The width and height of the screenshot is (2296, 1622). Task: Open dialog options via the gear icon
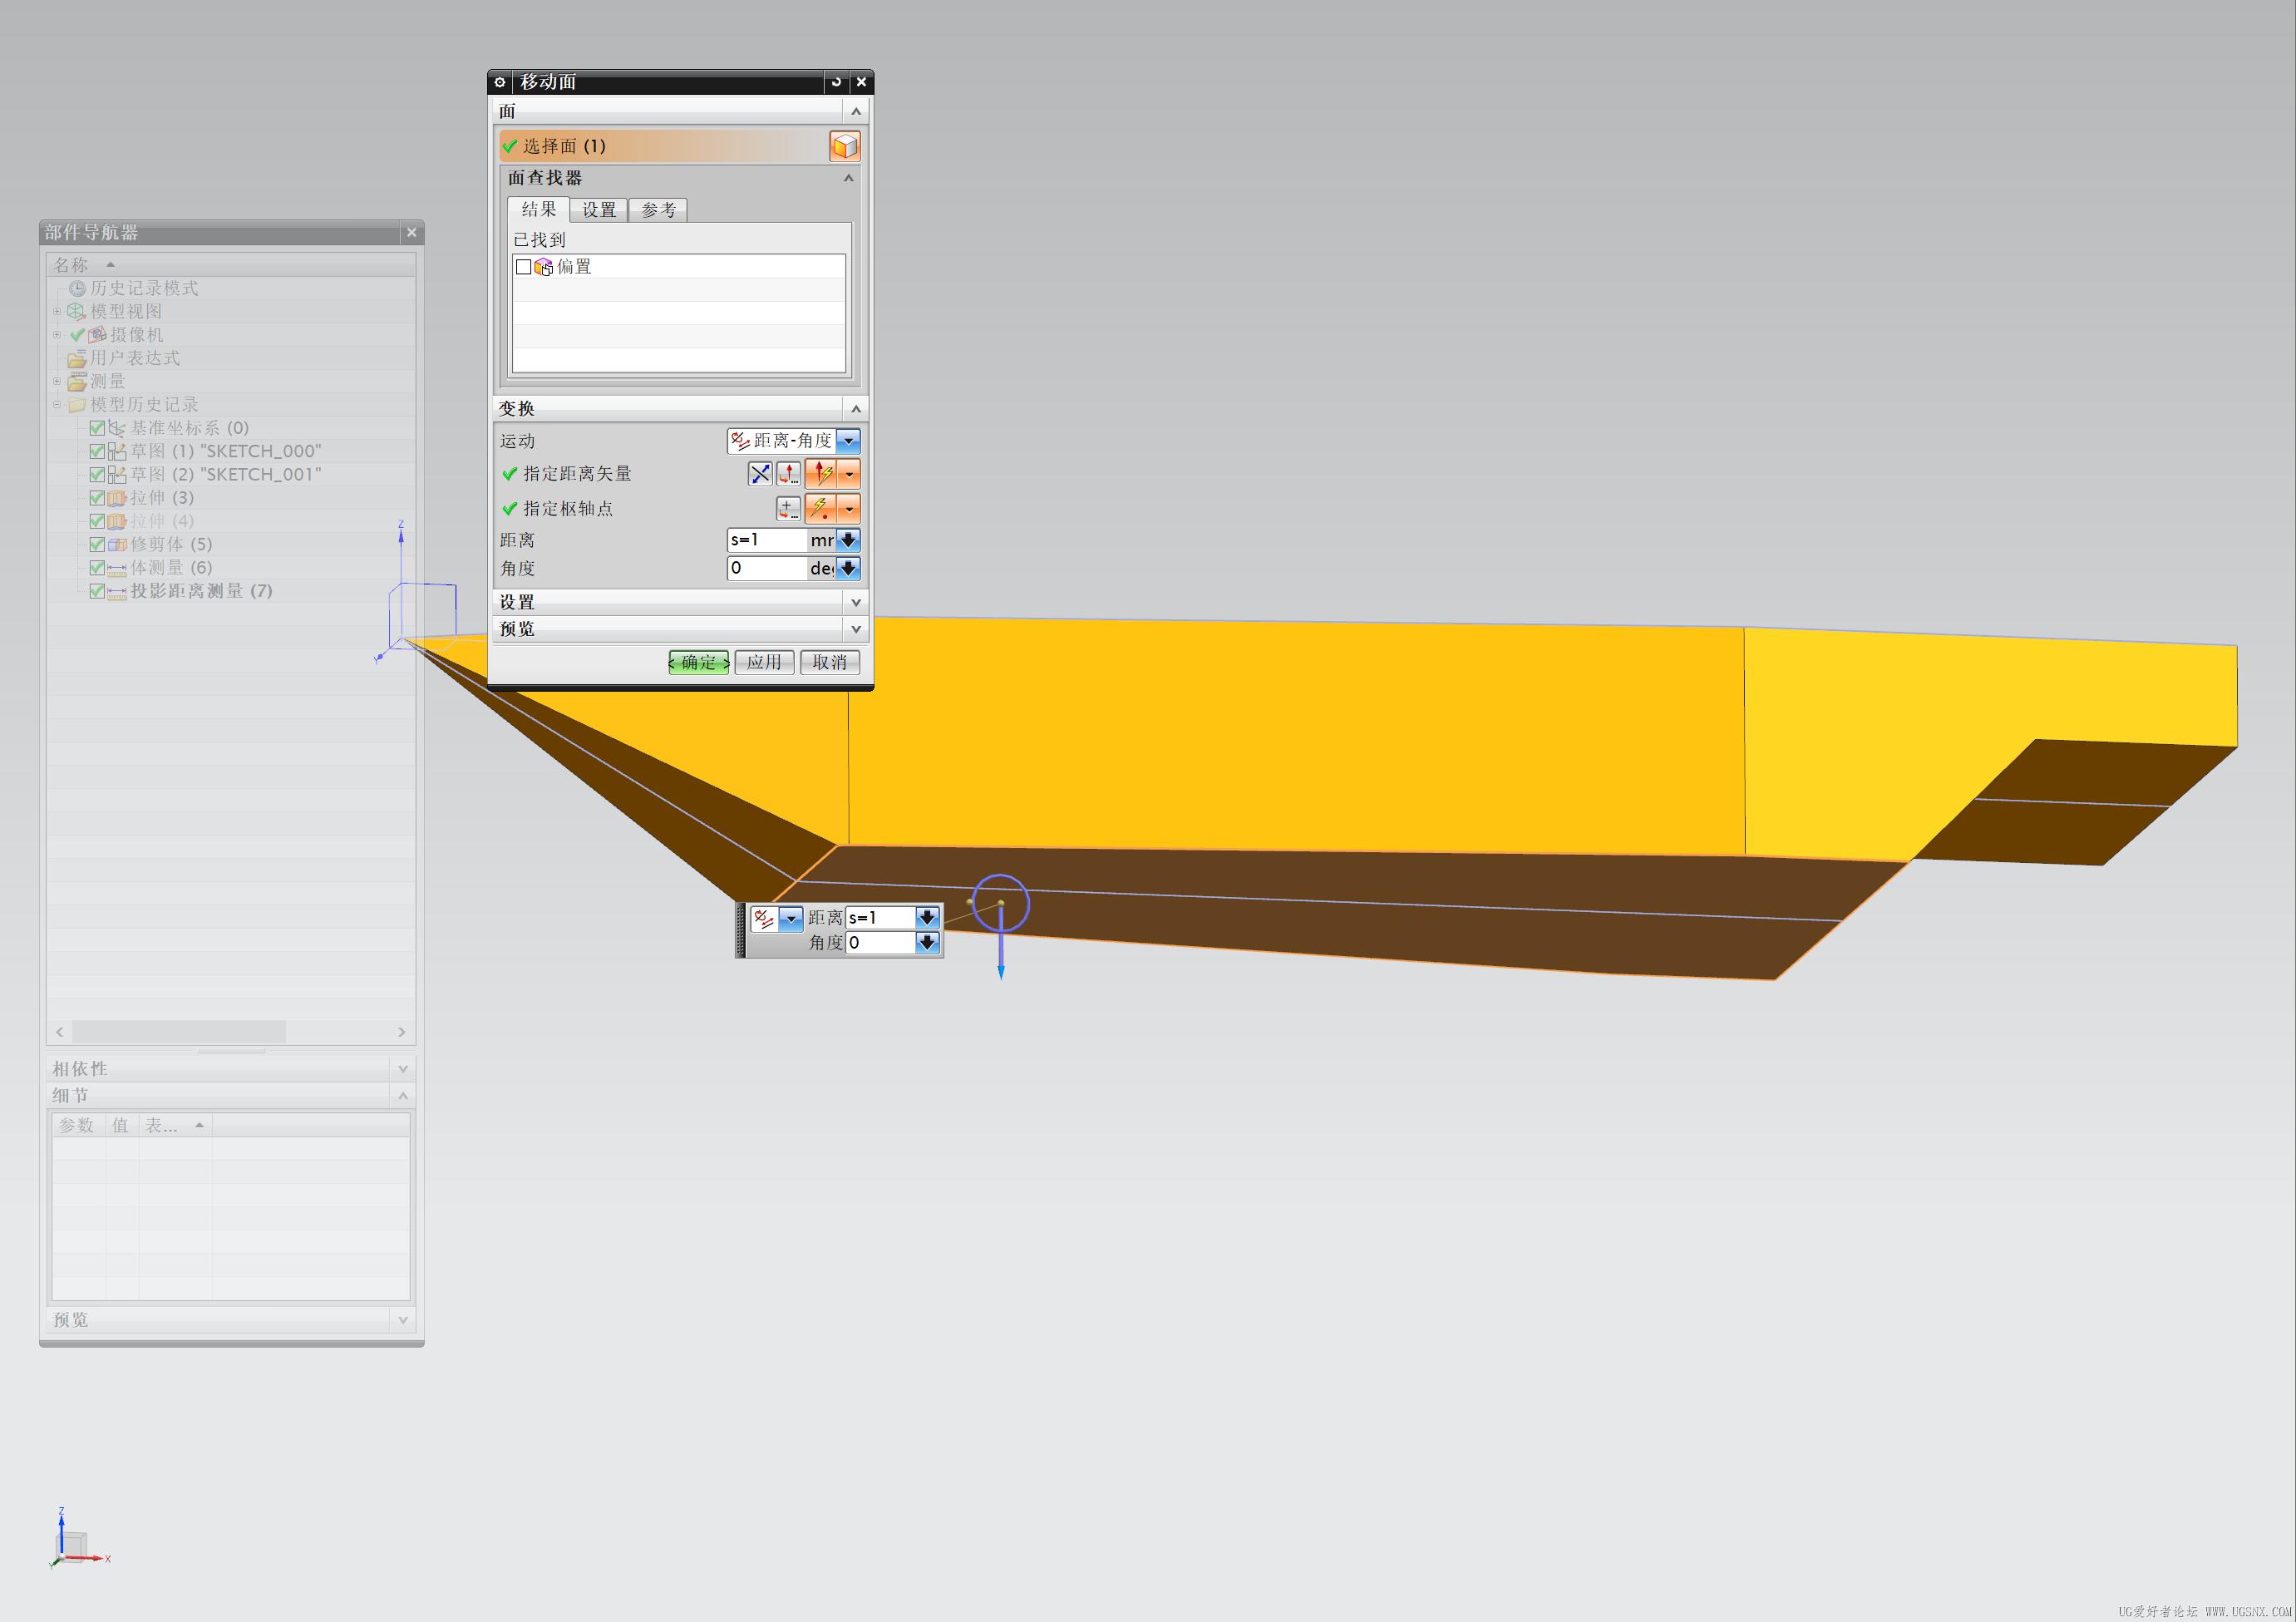pyautogui.click(x=500, y=82)
